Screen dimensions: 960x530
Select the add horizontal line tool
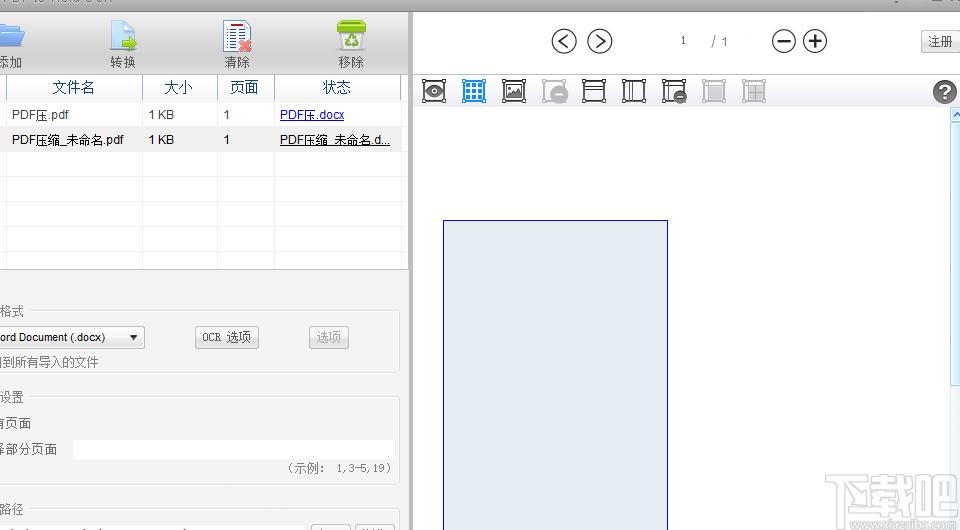click(x=594, y=91)
